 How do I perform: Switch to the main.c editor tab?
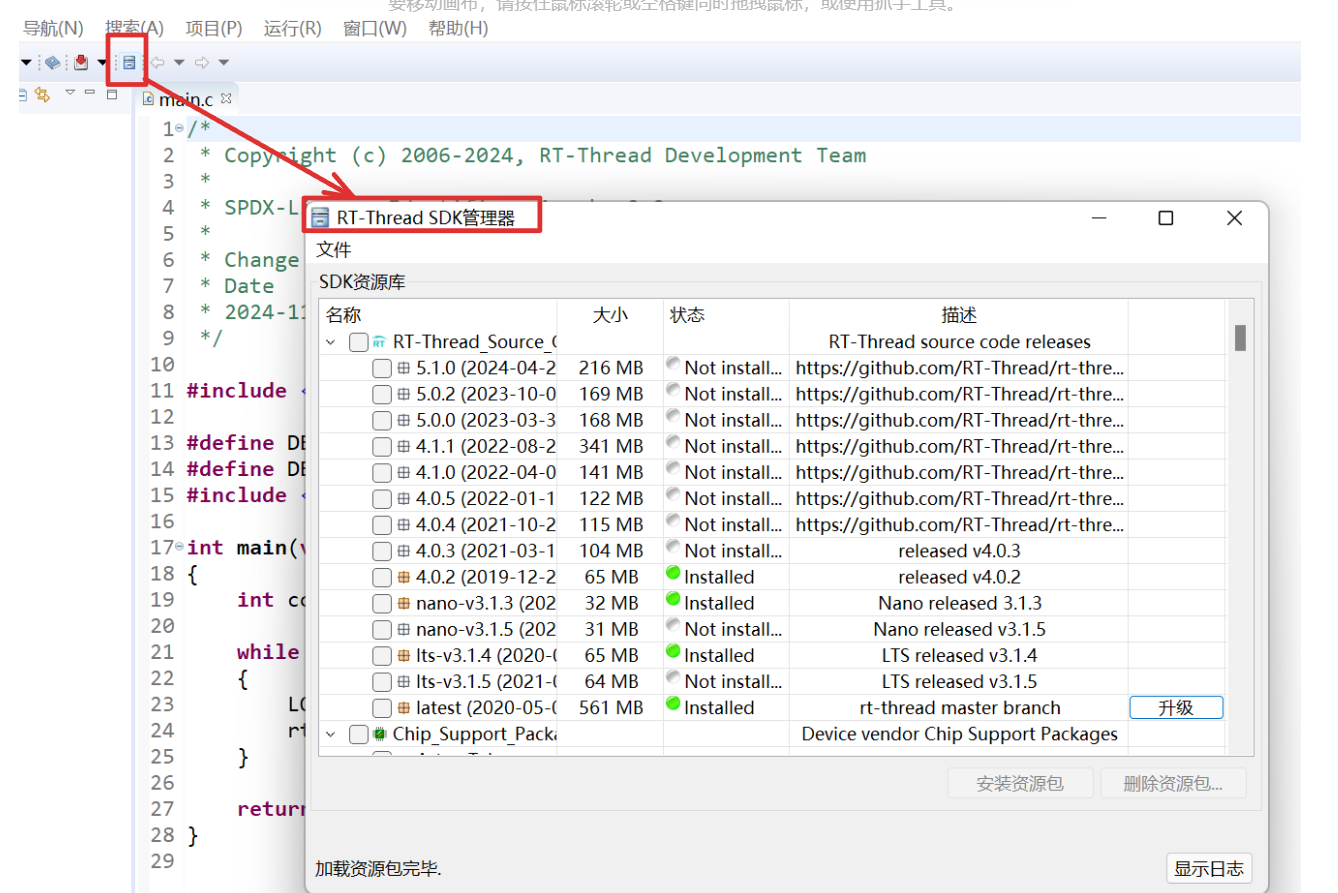coord(186,99)
